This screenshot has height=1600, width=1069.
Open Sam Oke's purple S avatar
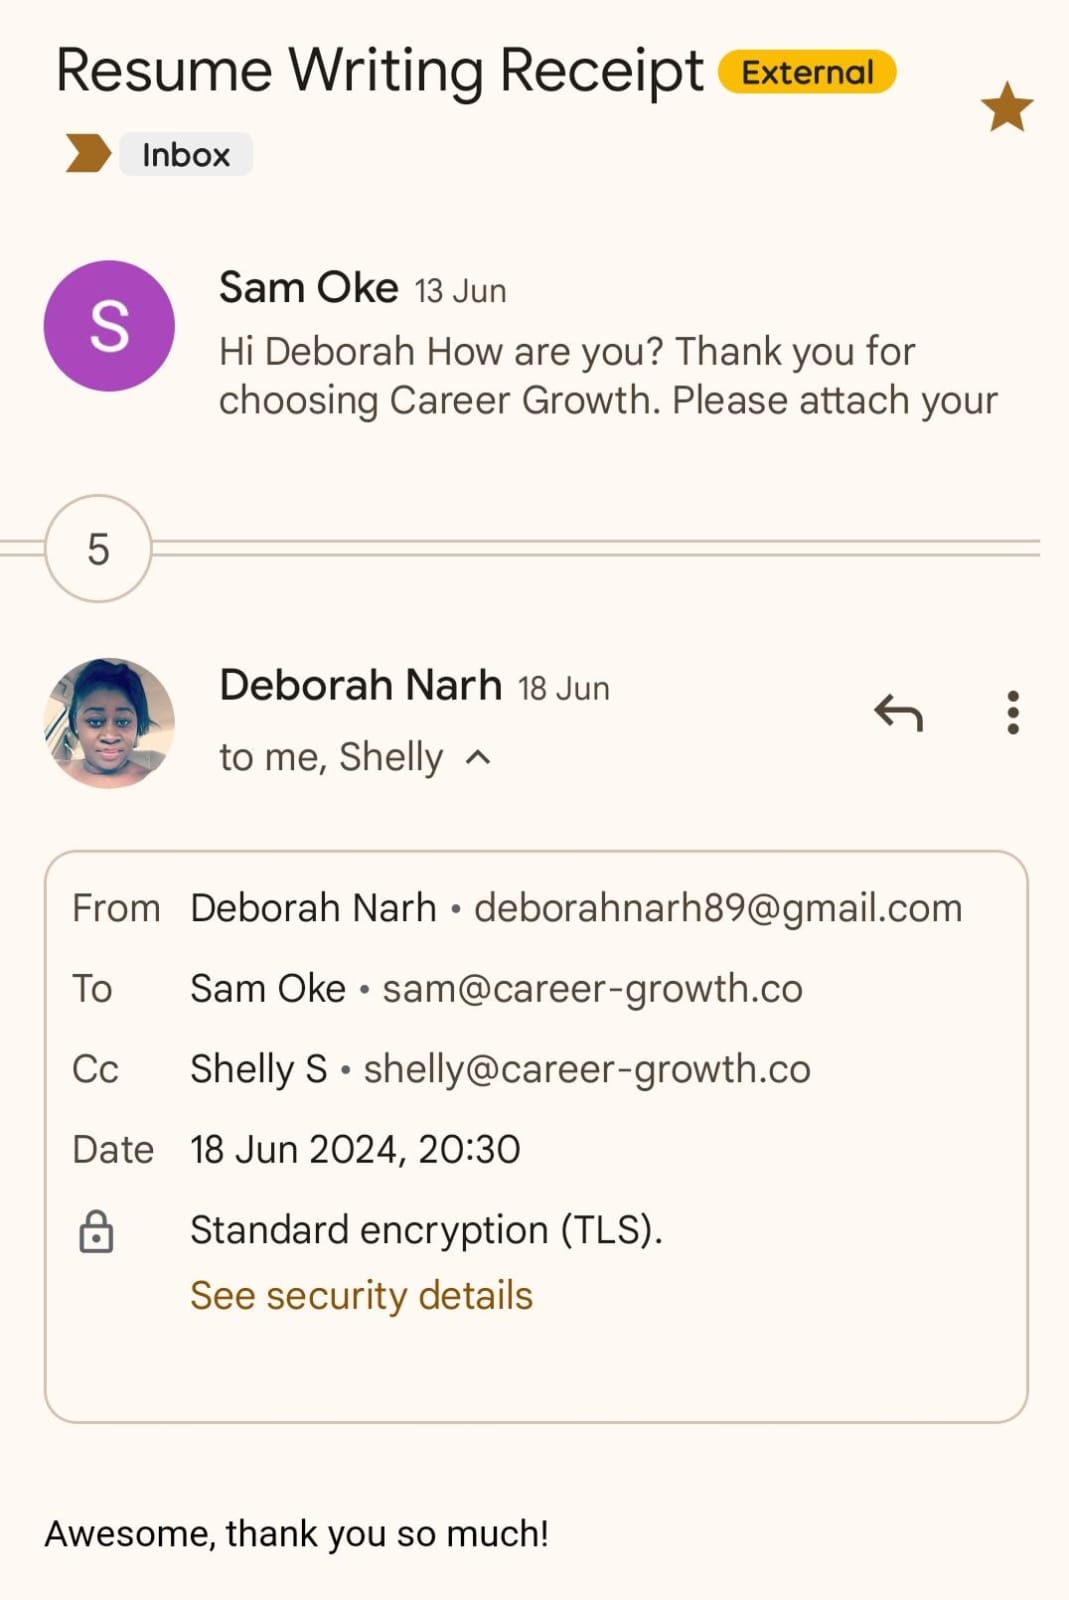pos(109,326)
